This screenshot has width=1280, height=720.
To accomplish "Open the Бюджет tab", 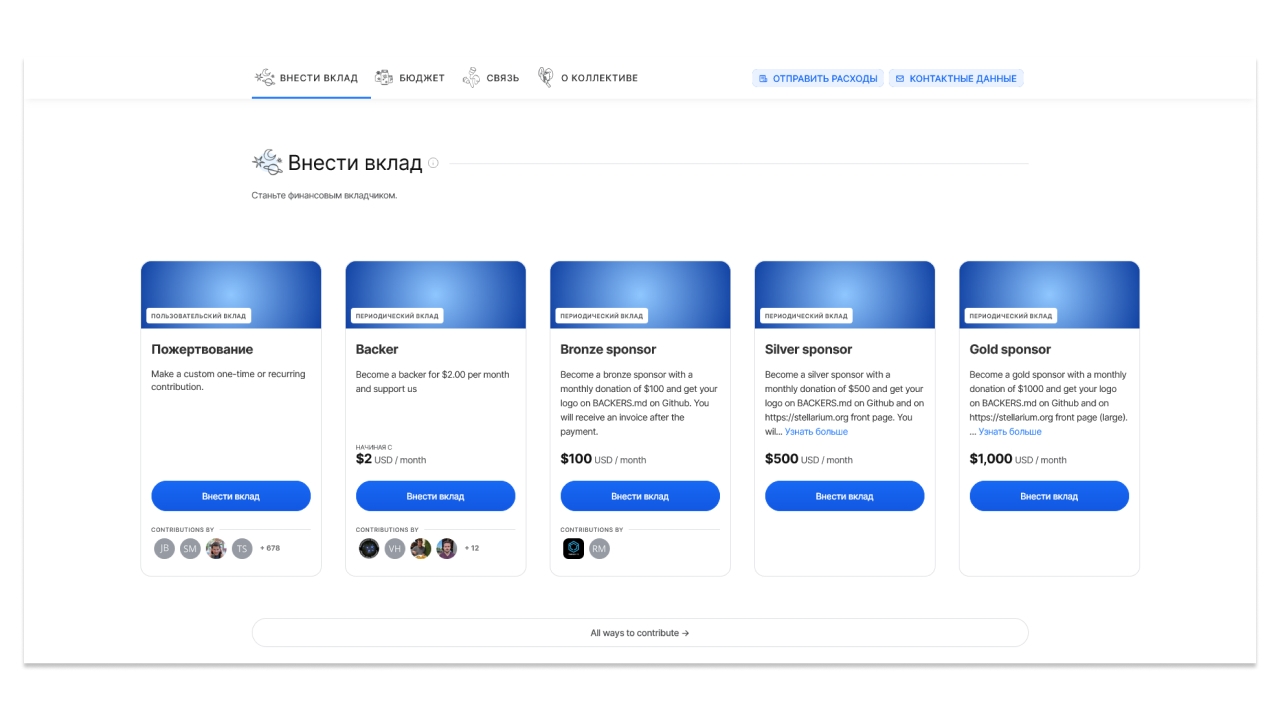I will click(410, 78).
